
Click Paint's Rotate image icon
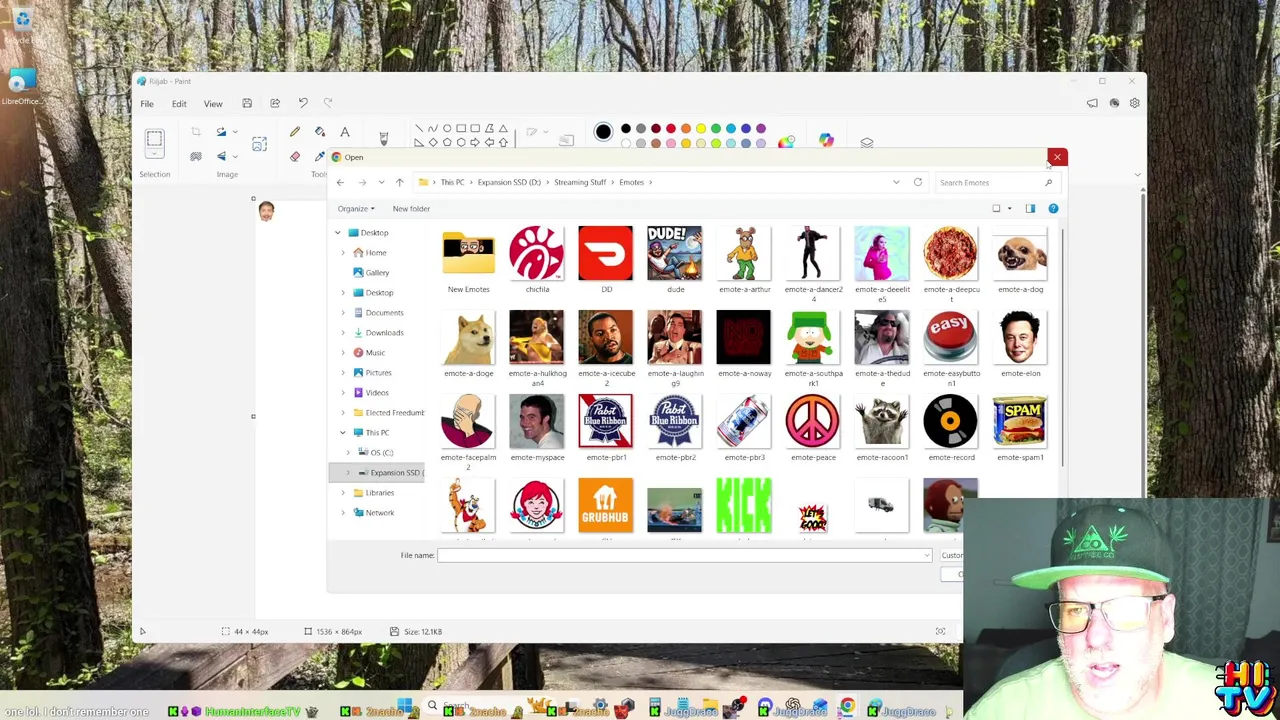click(x=221, y=132)
